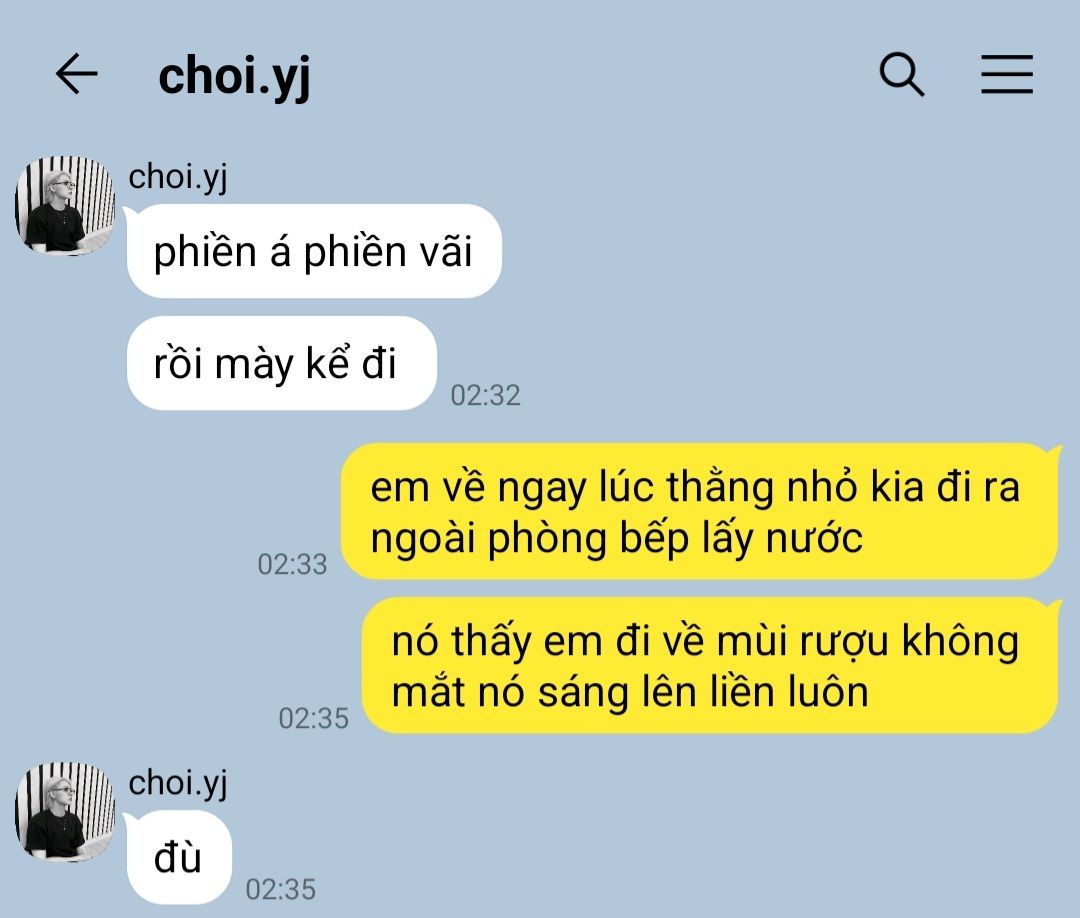This screenshot has height=918, width=1080.
Task: Select the message 'phiền á phiền vãi'
Action: pyautogui.click(x=314, y=251)
